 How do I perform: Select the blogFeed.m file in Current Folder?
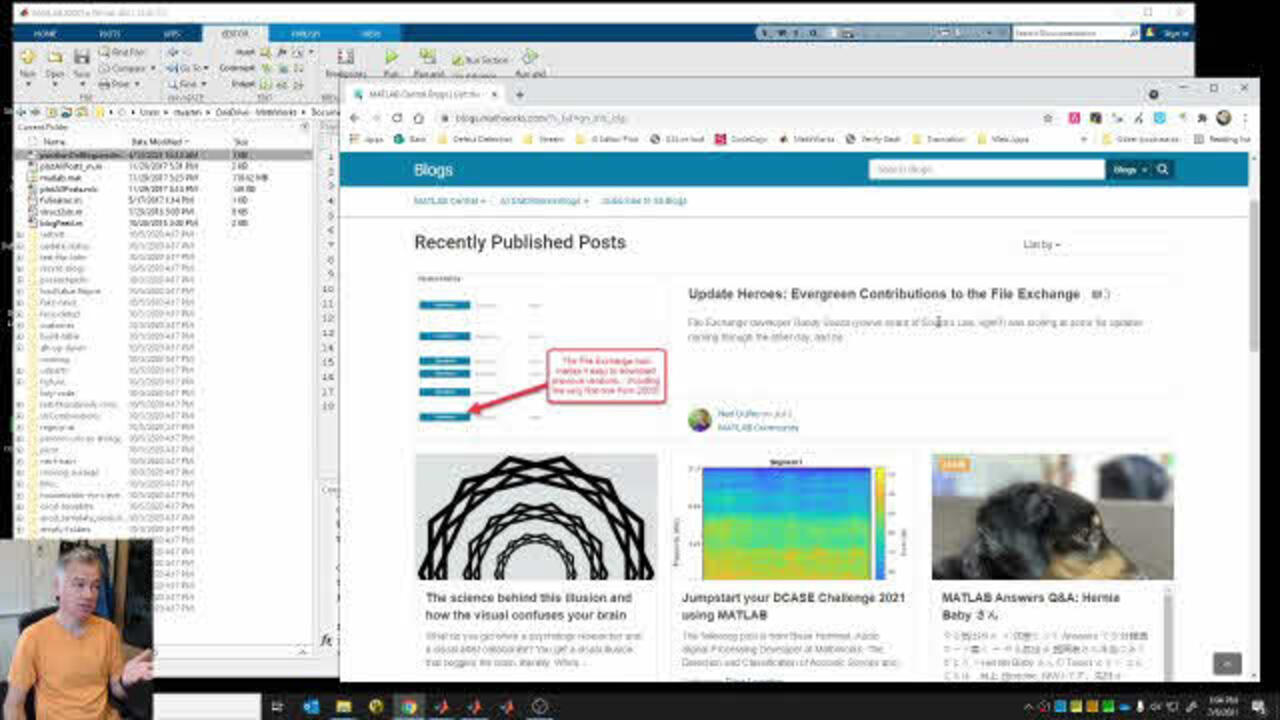click(61, 223)
